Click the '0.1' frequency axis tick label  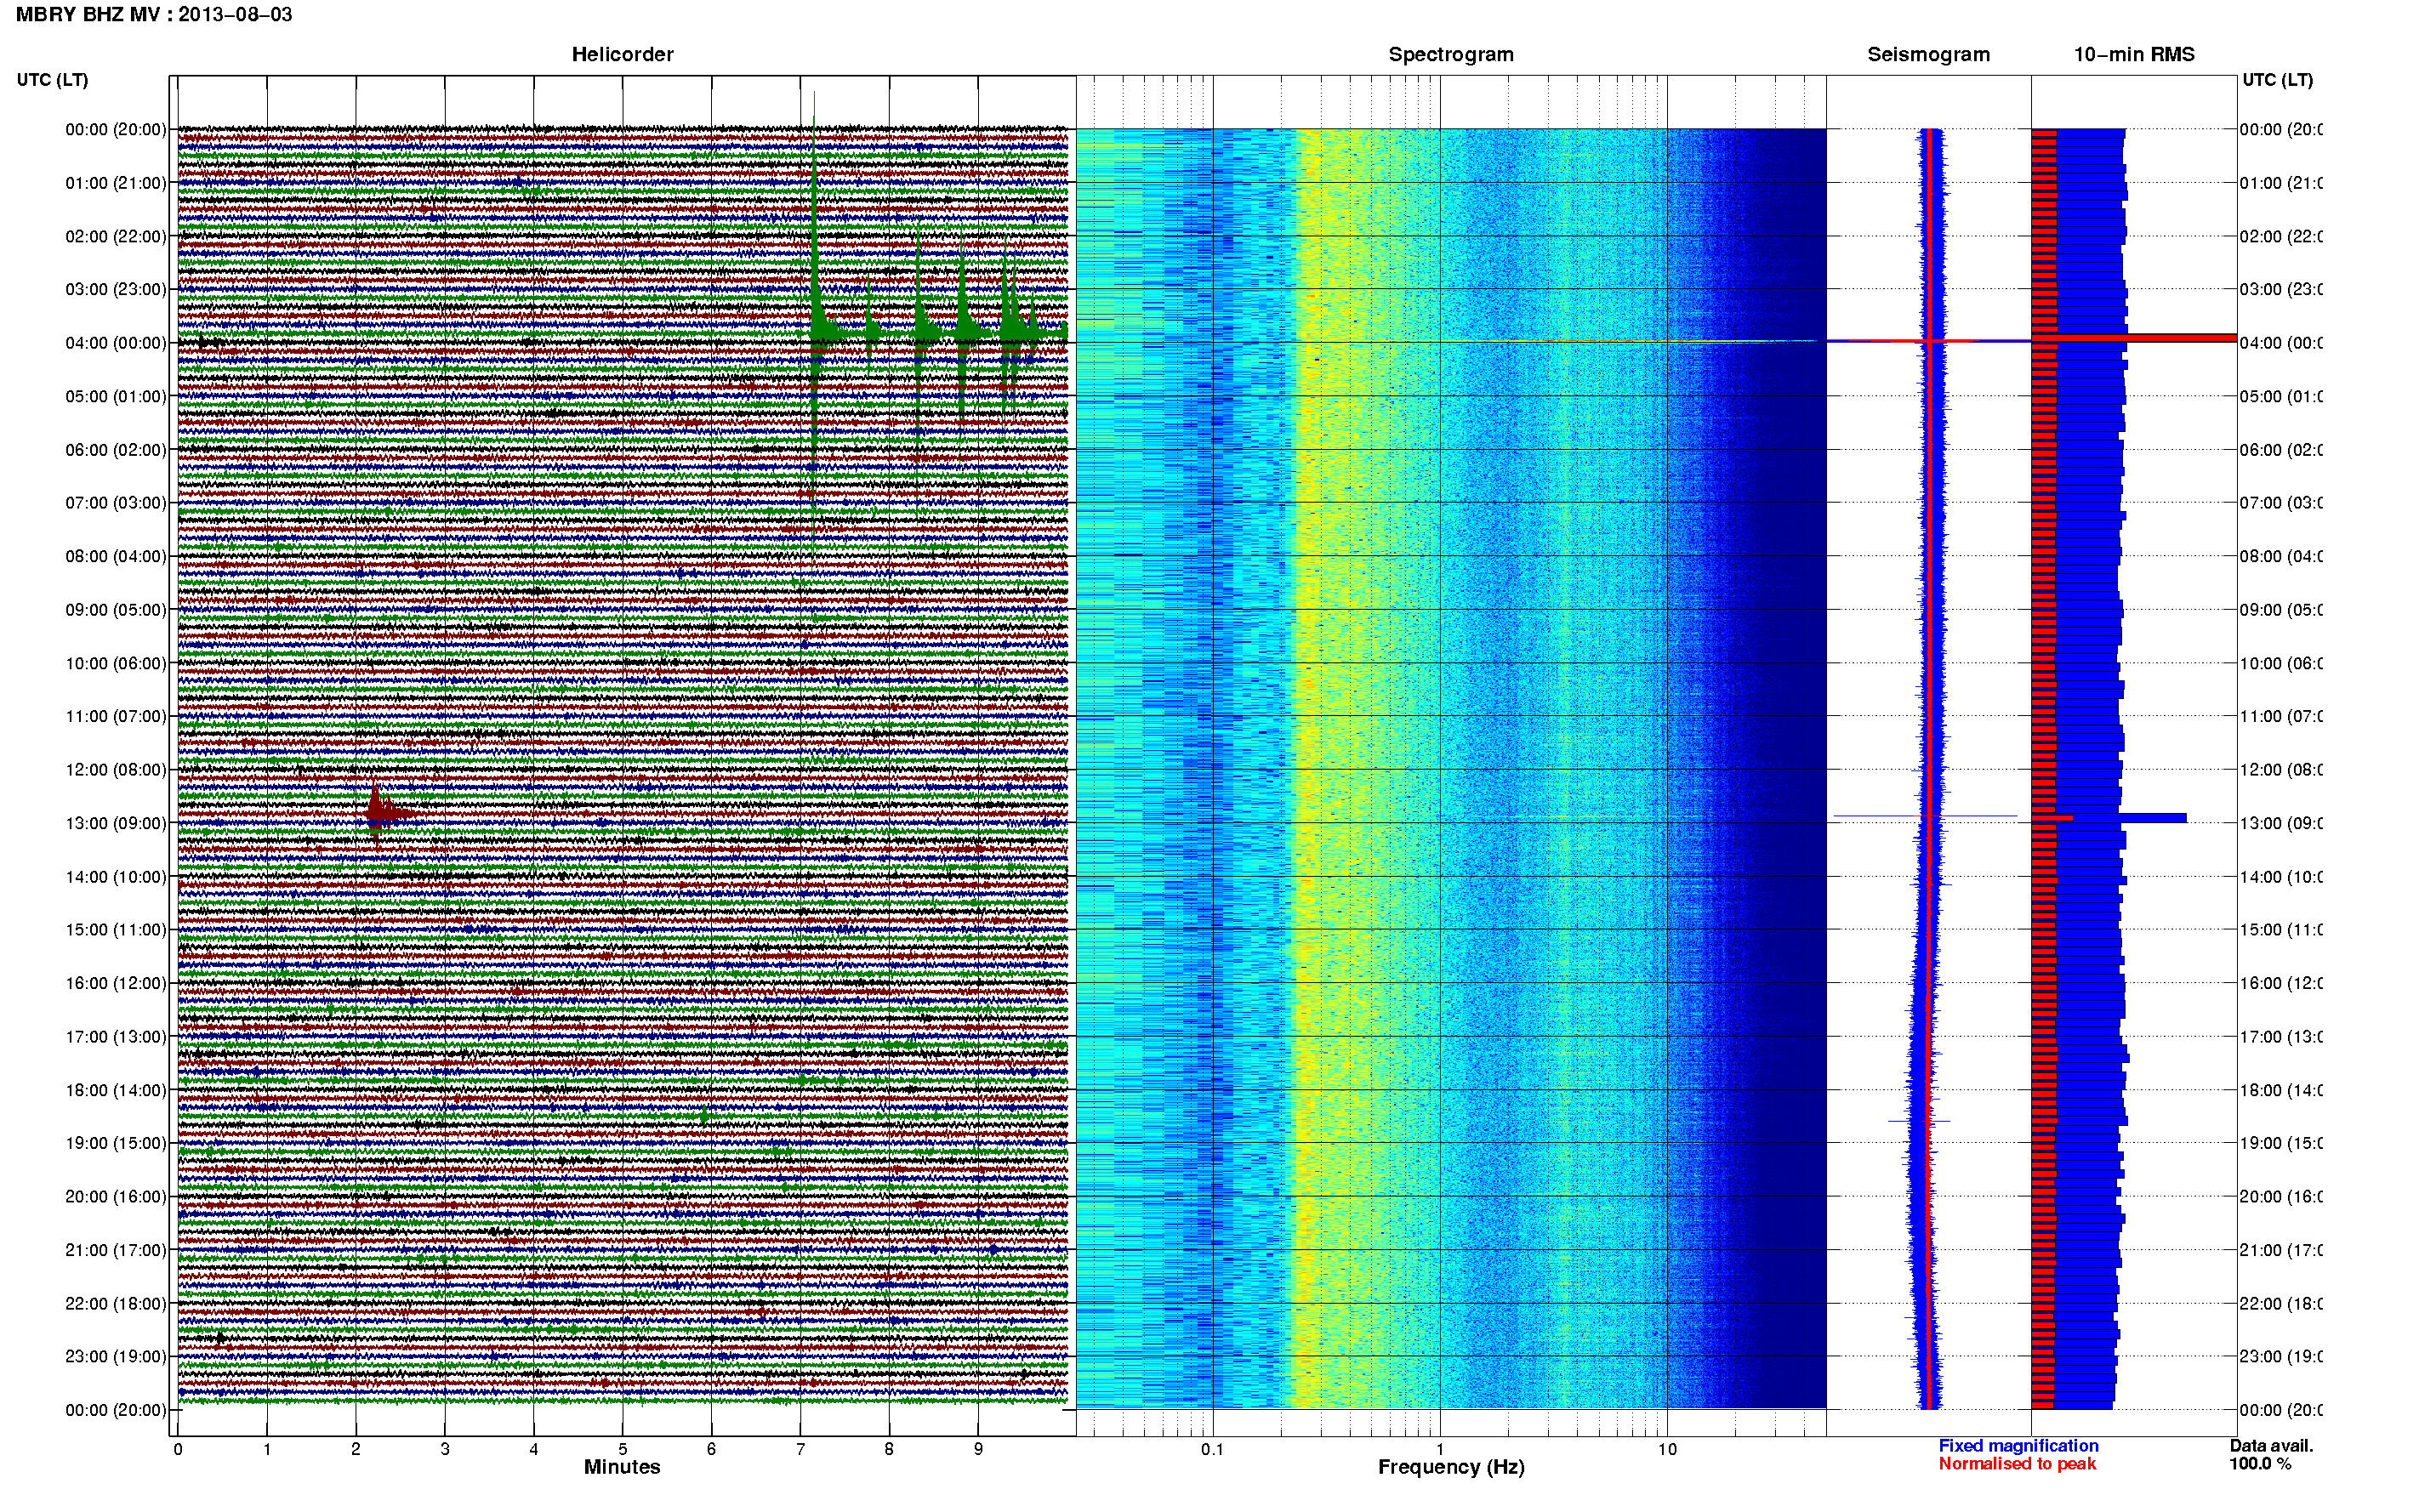point(1212,1449)
